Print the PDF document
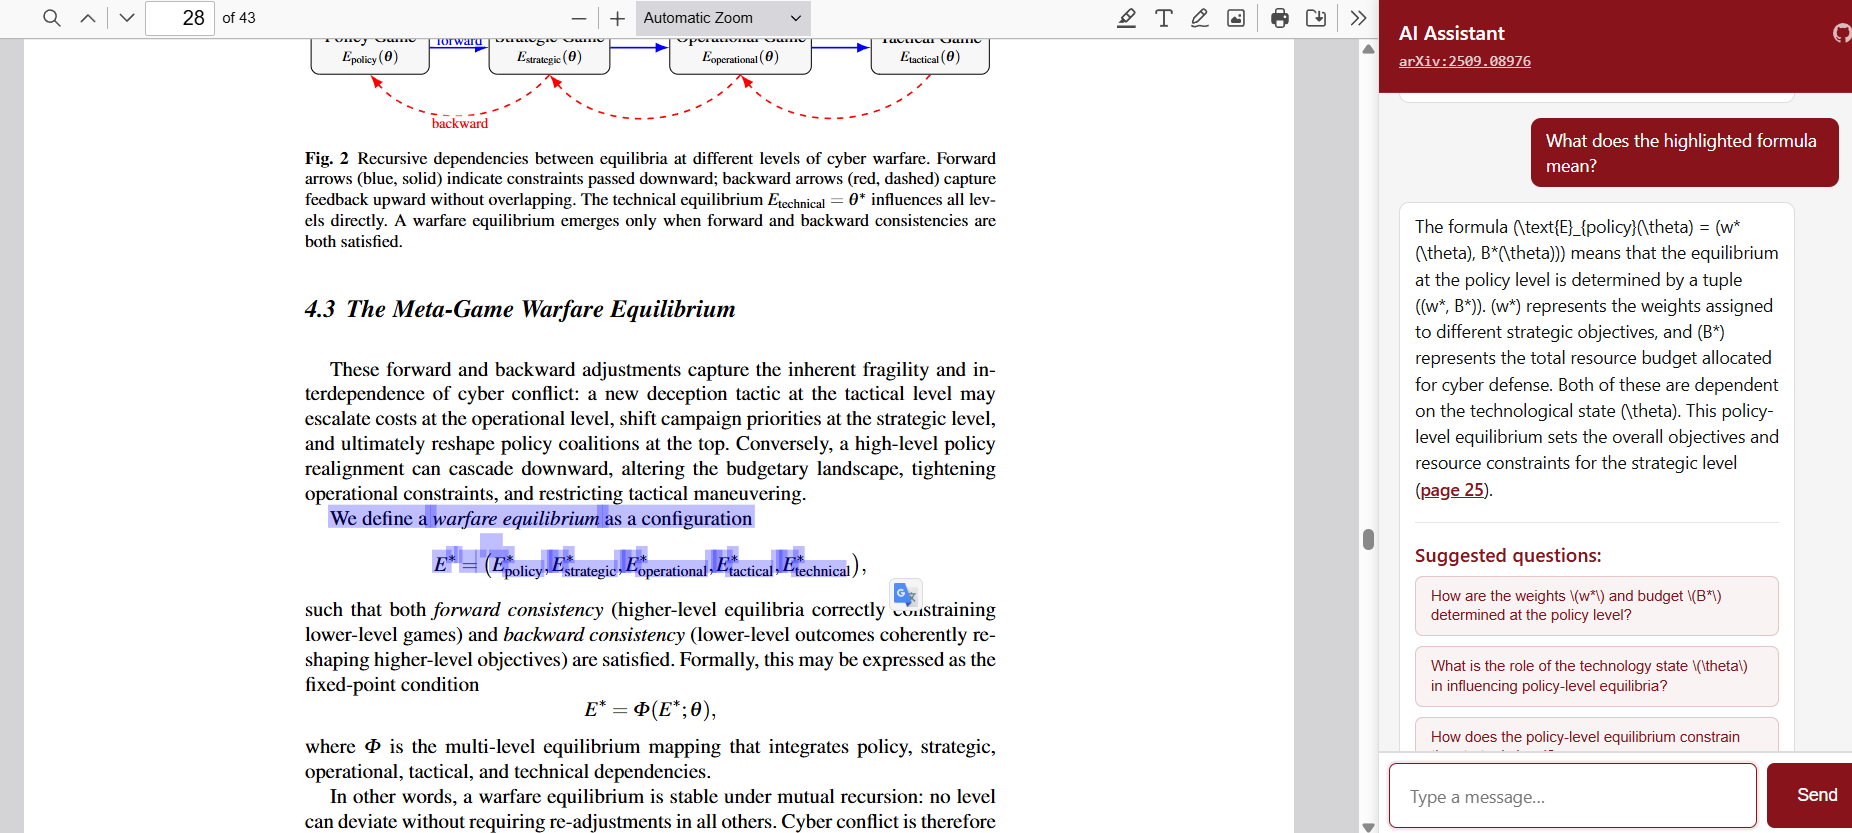This screenshot has height=833, width=1852. pos(1280,18)
